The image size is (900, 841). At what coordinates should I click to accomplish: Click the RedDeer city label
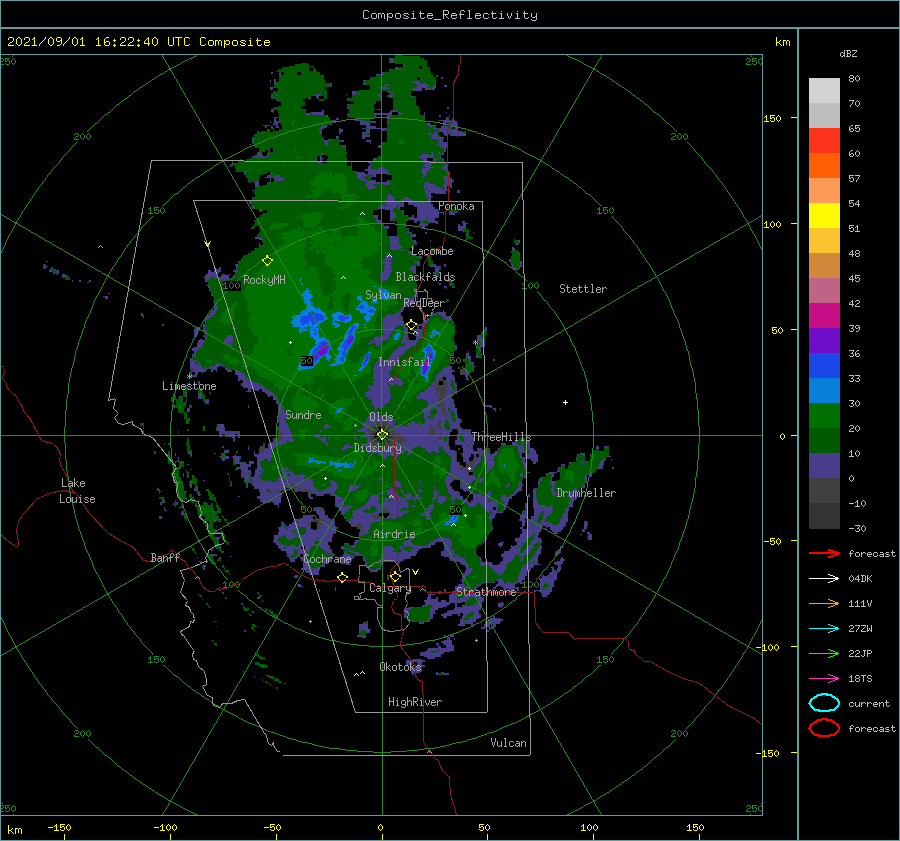coord(424,303)
